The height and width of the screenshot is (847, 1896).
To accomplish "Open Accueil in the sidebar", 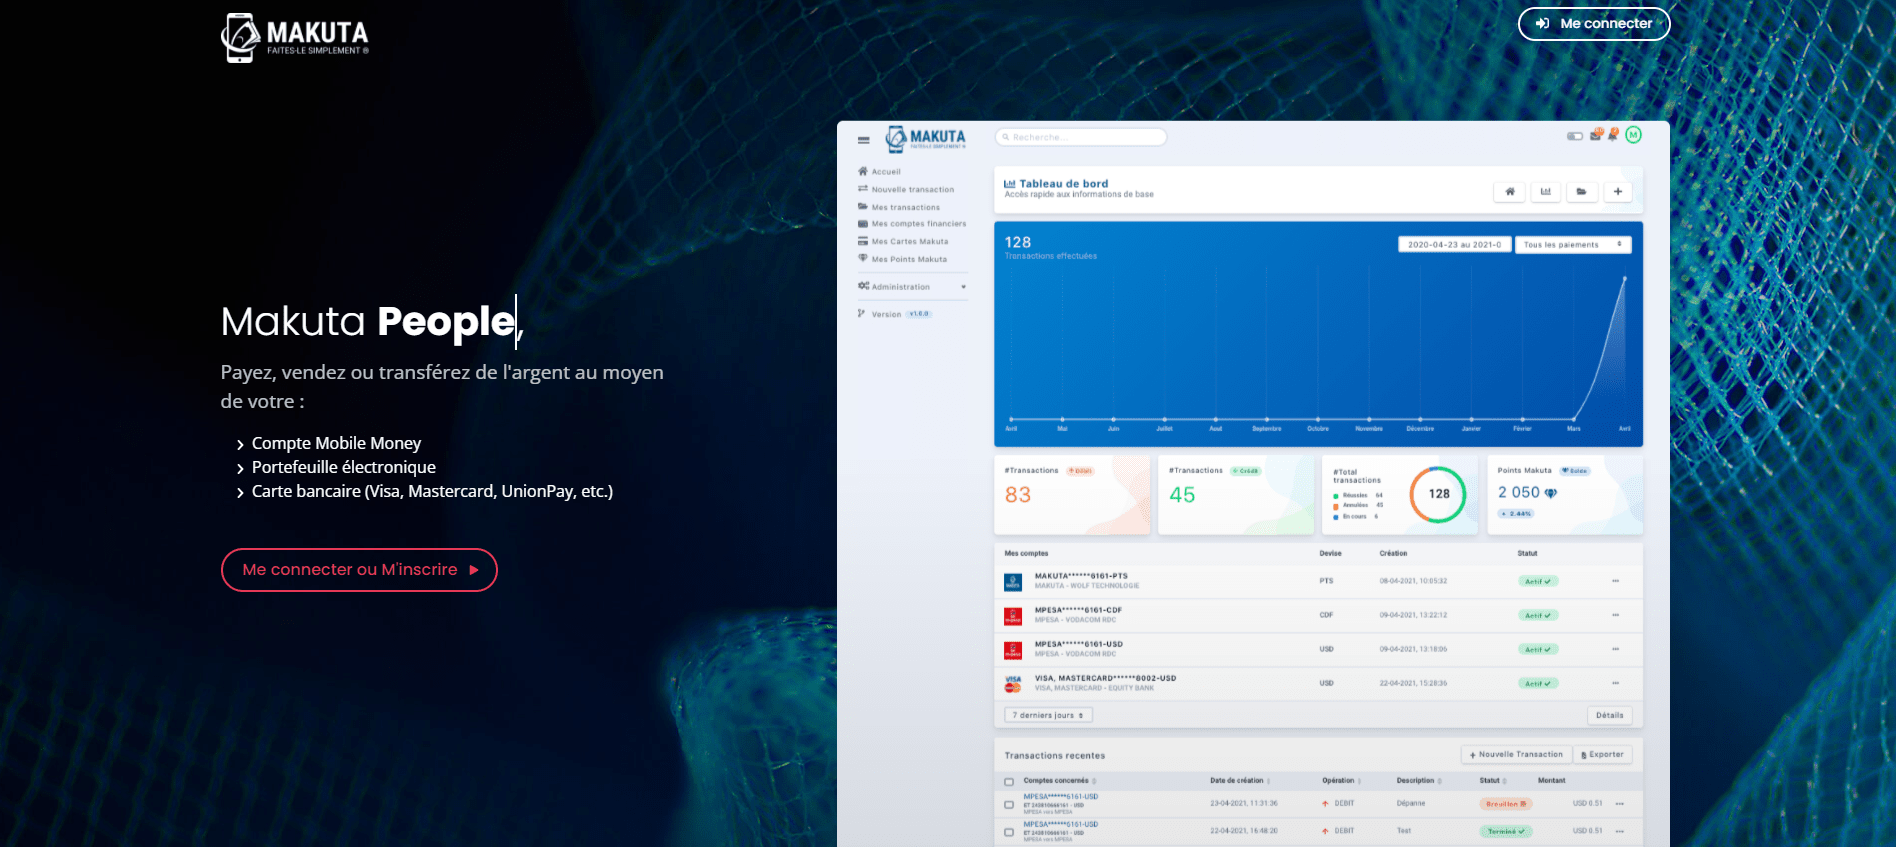I will 880,172.
